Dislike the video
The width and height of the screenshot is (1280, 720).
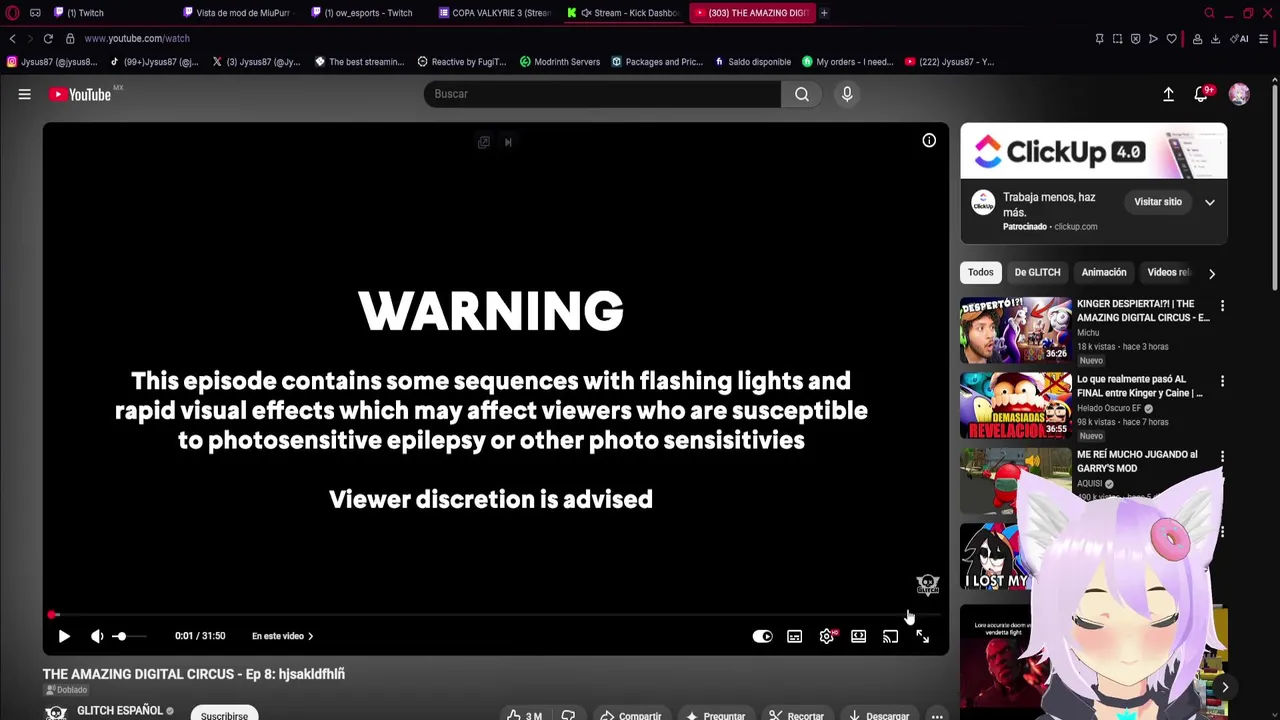point(568,716)
